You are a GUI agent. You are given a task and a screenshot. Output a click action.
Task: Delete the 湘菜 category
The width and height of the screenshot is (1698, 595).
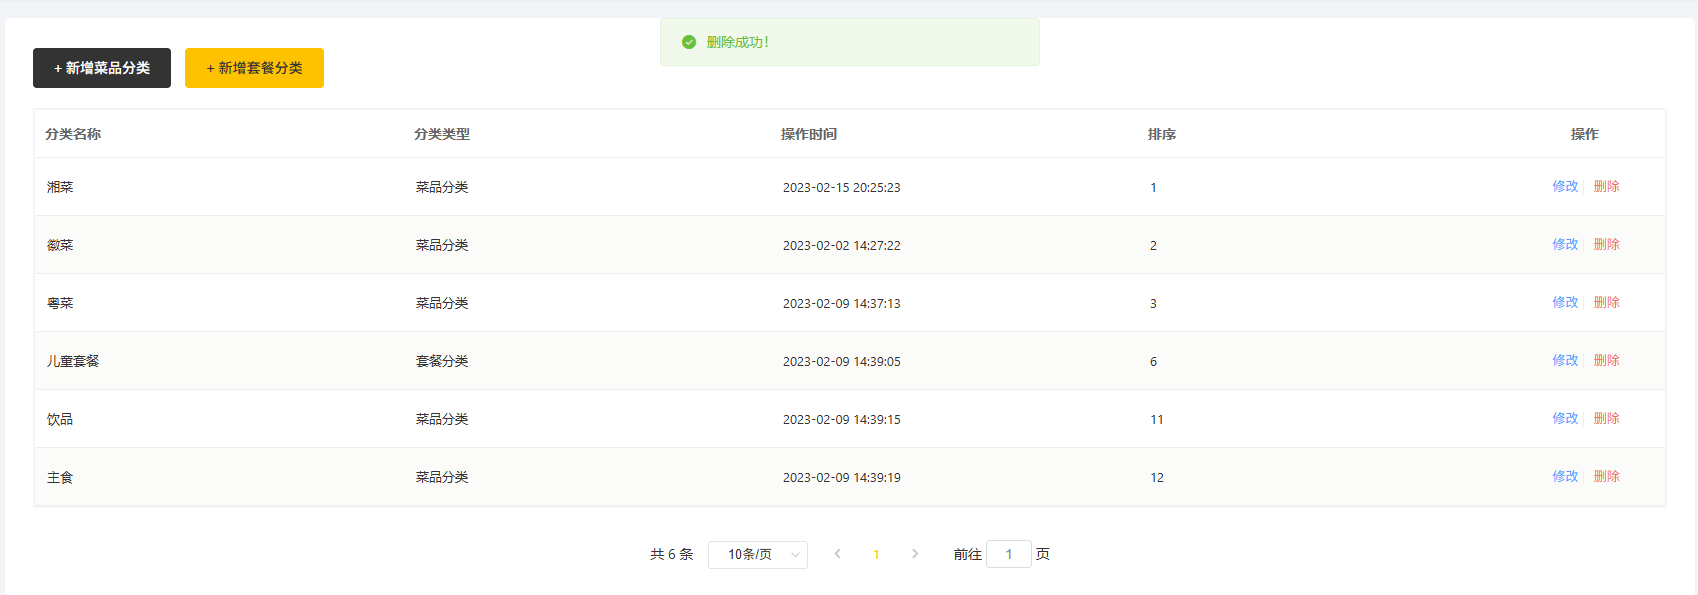click(x=1606, y=186)
